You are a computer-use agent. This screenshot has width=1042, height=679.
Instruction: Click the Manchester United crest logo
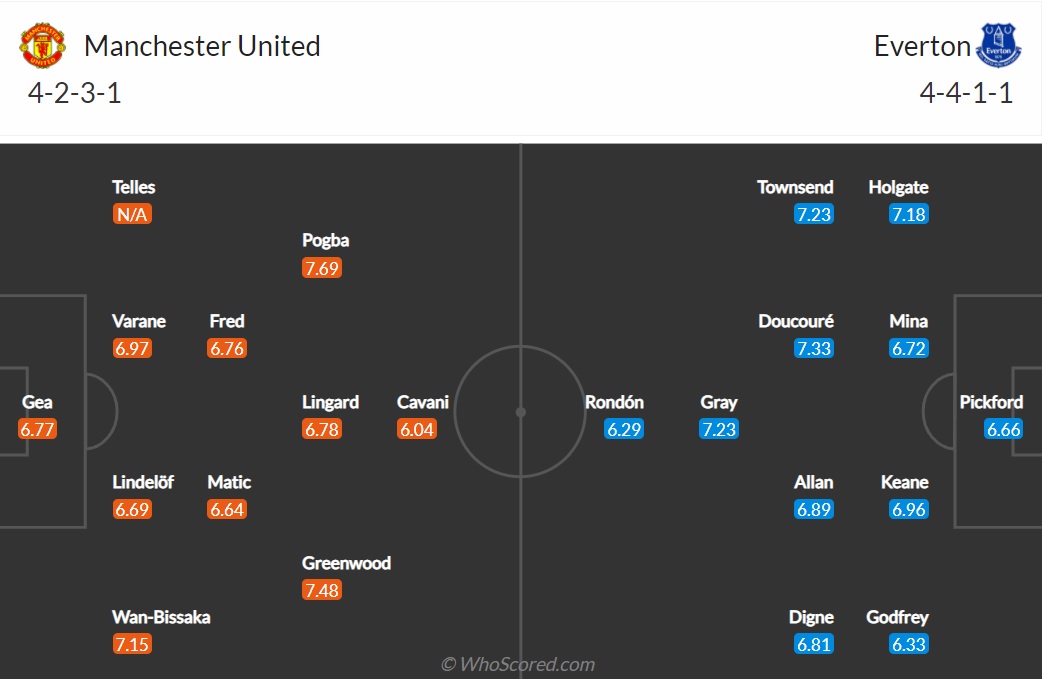point(43,46)
